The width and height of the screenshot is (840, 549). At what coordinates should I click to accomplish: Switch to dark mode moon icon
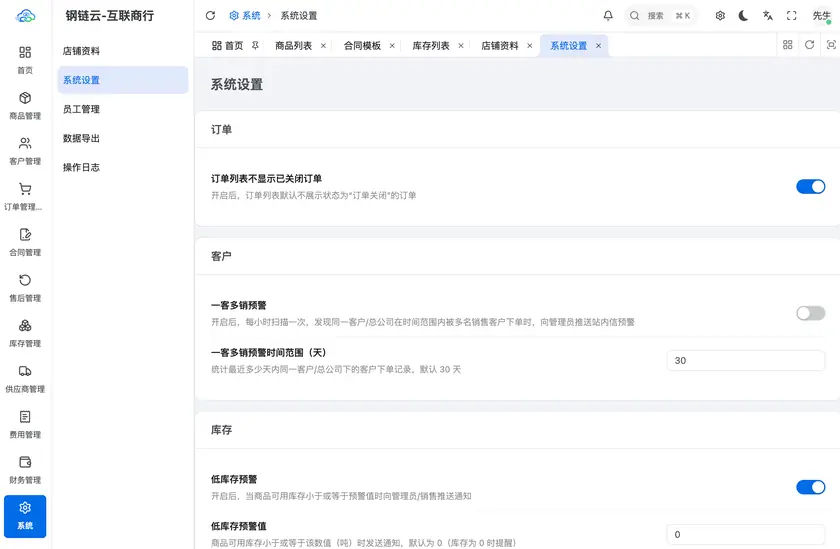744,16
